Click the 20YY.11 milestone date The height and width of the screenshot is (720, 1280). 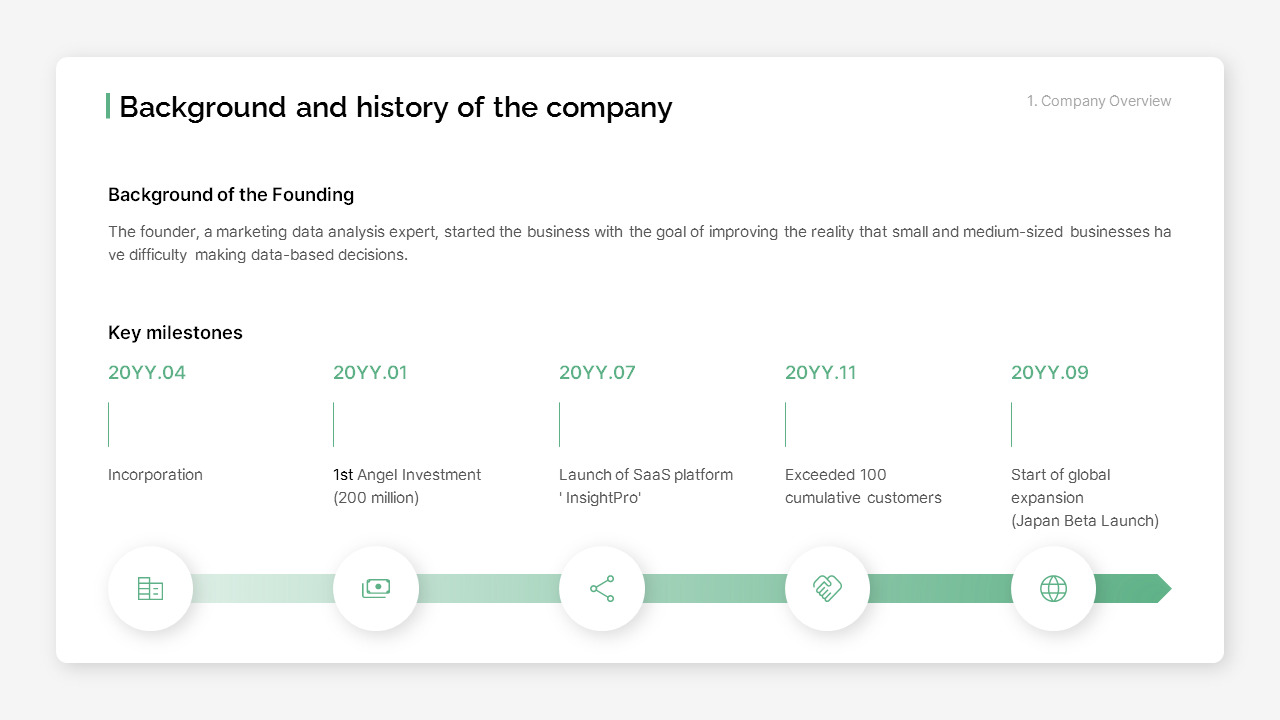821,373
